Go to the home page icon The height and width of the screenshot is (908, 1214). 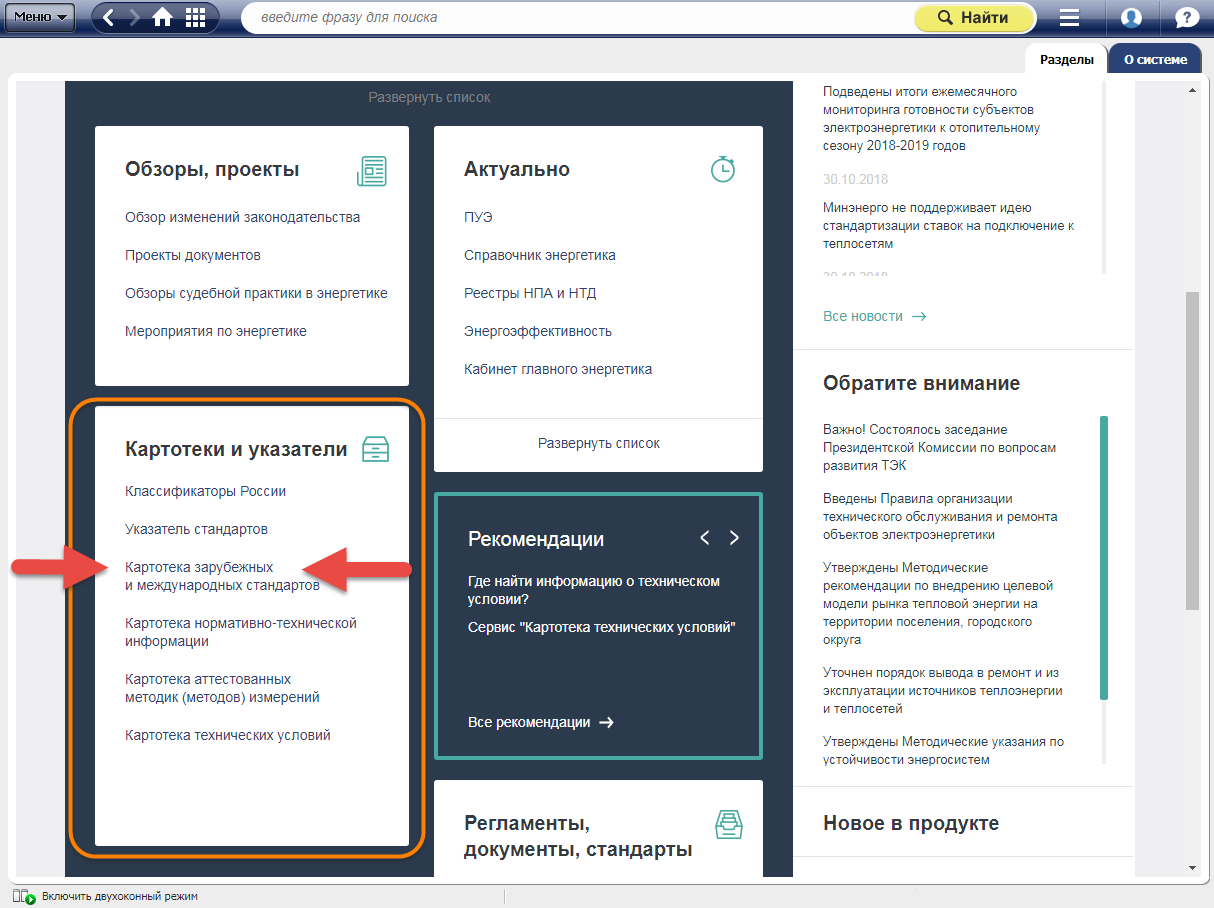163,18
